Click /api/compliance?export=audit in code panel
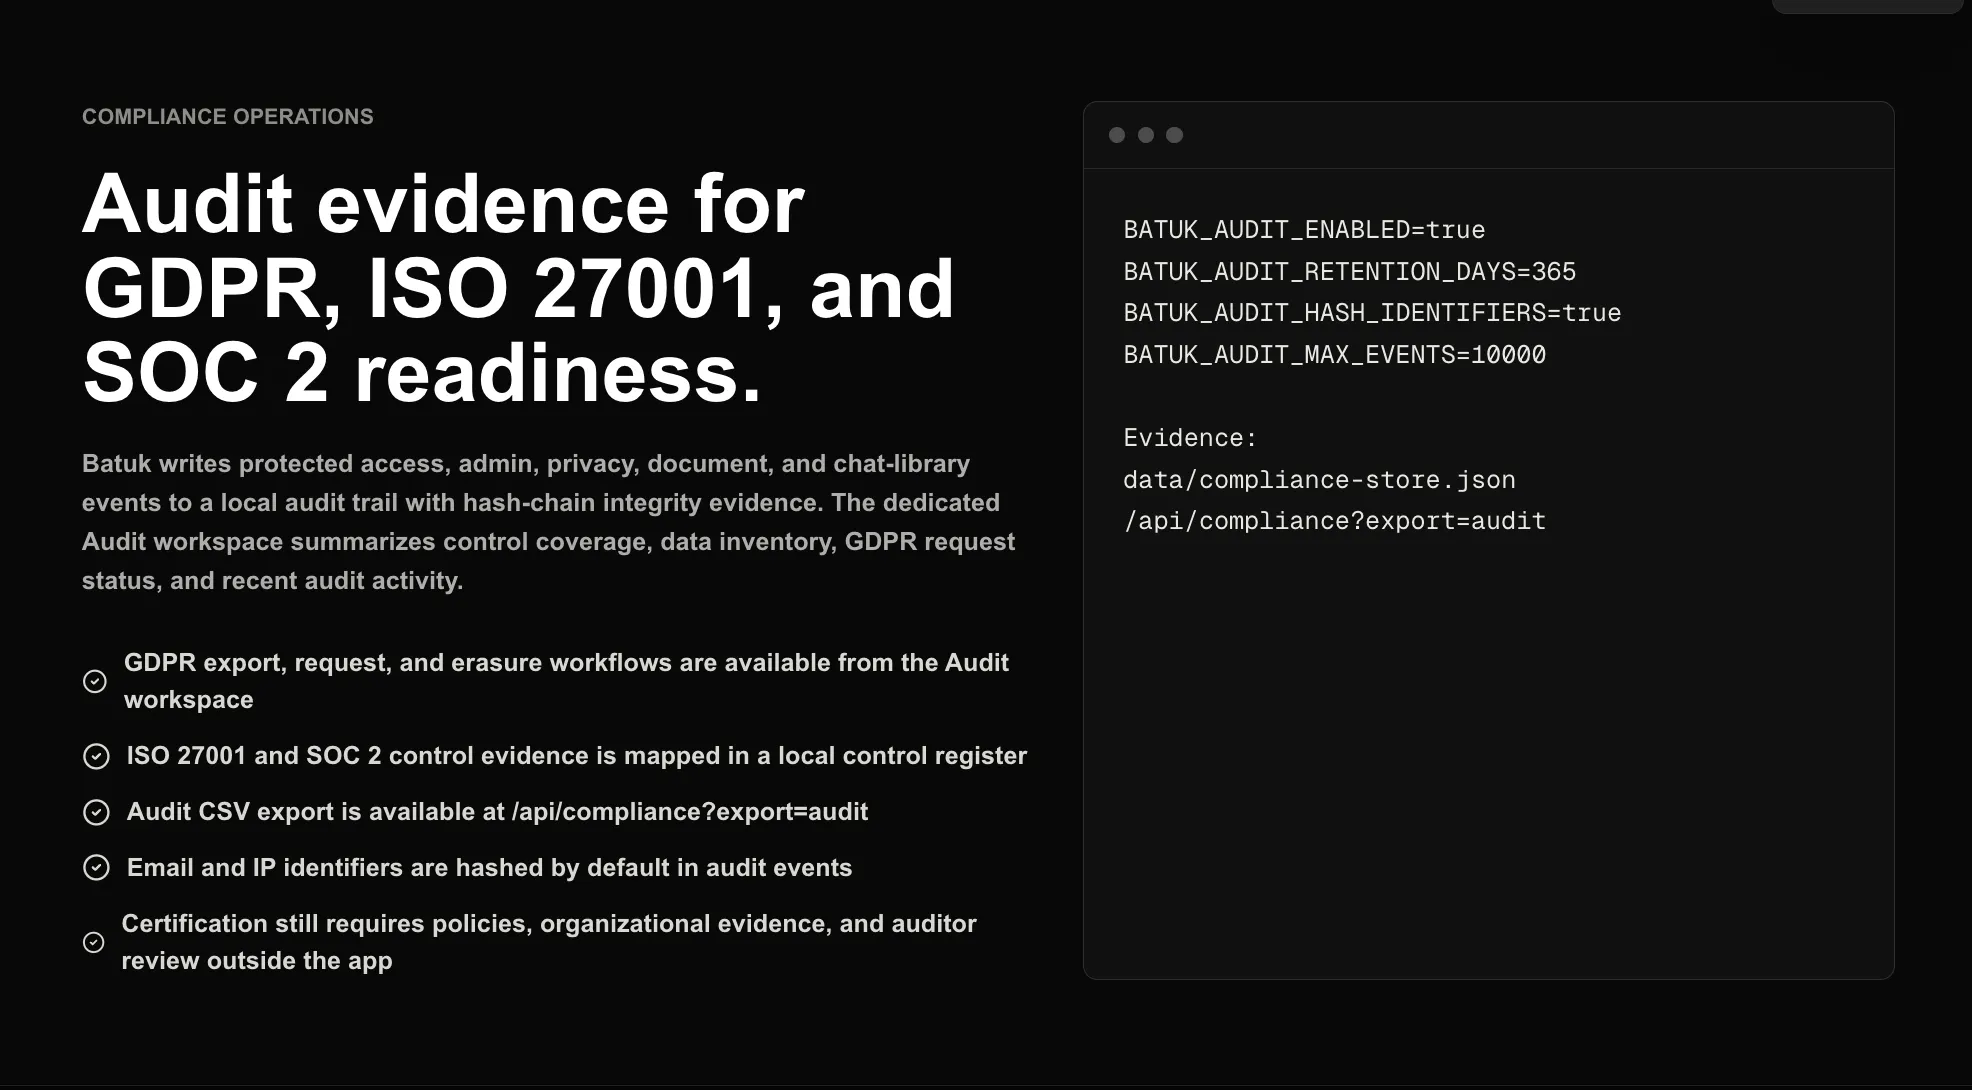The image size is (1972, 1090). [x=1335, y=521]
